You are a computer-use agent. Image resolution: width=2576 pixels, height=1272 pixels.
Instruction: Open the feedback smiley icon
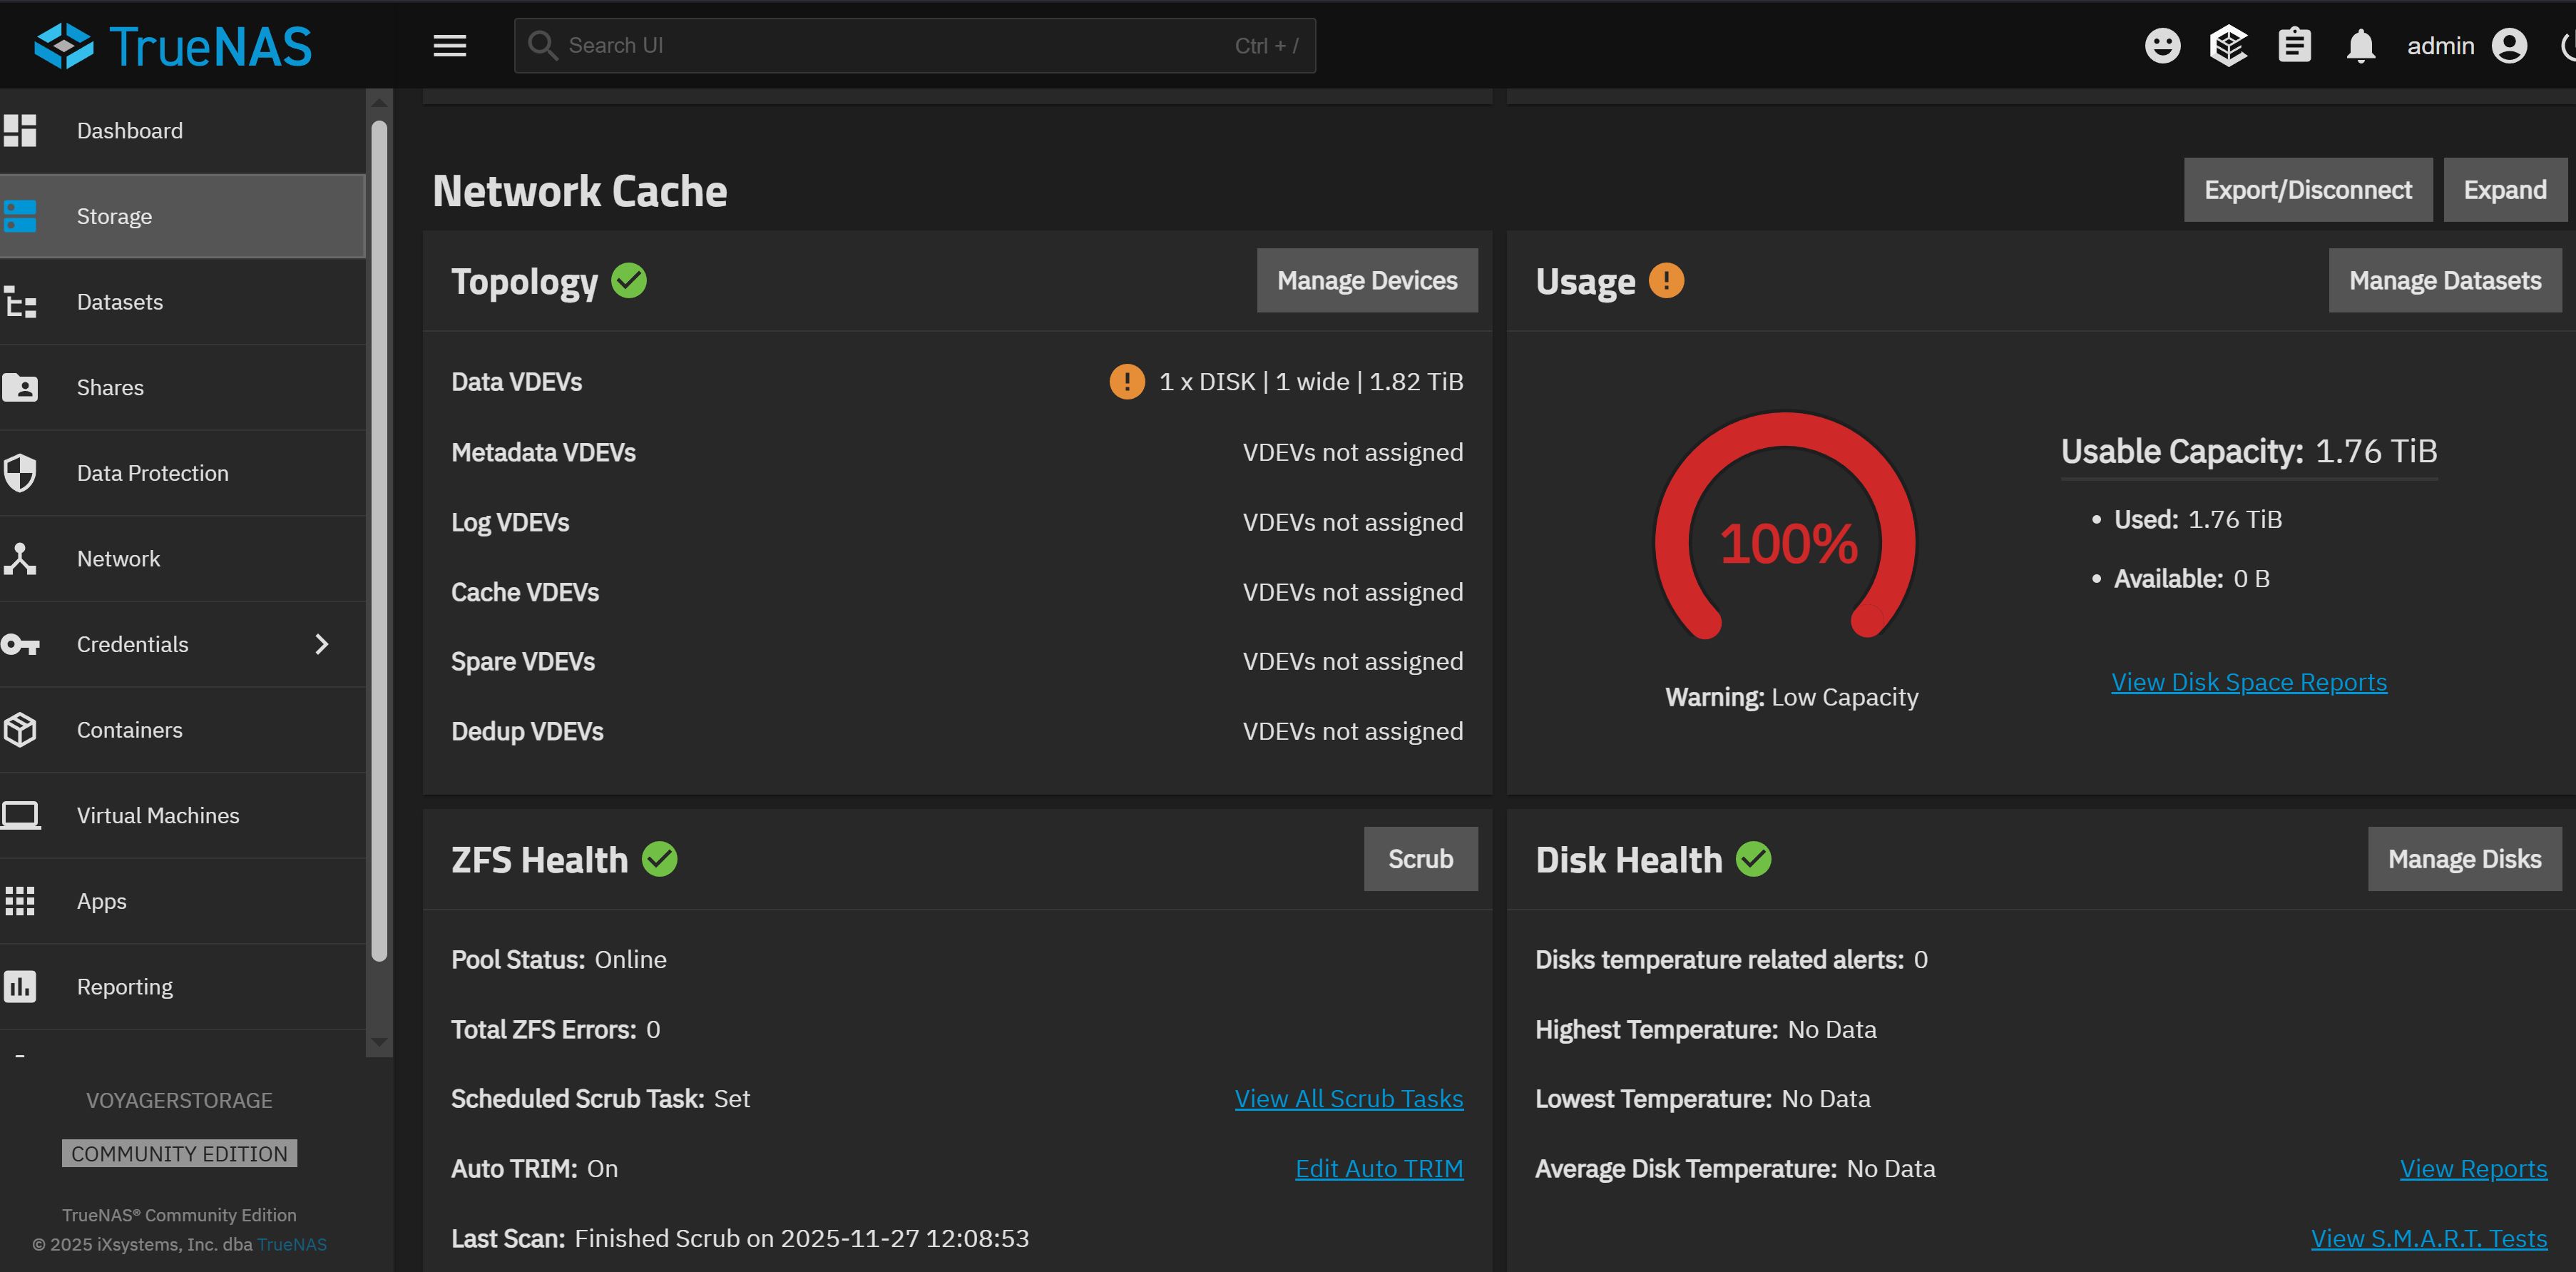(2162, 46)
